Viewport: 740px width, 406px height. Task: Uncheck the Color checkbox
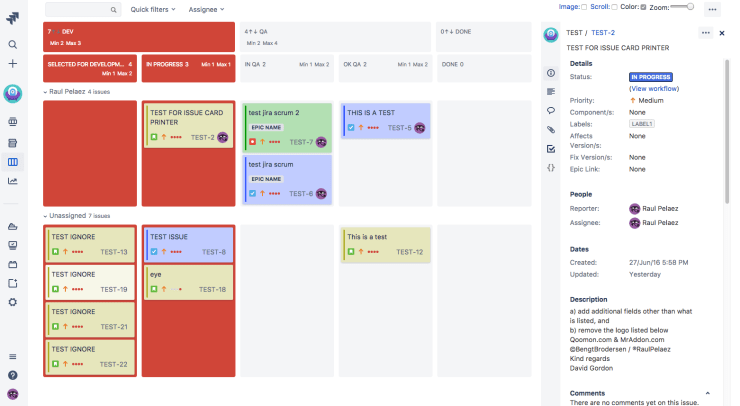pyautogui.click(x=643, y=7)
